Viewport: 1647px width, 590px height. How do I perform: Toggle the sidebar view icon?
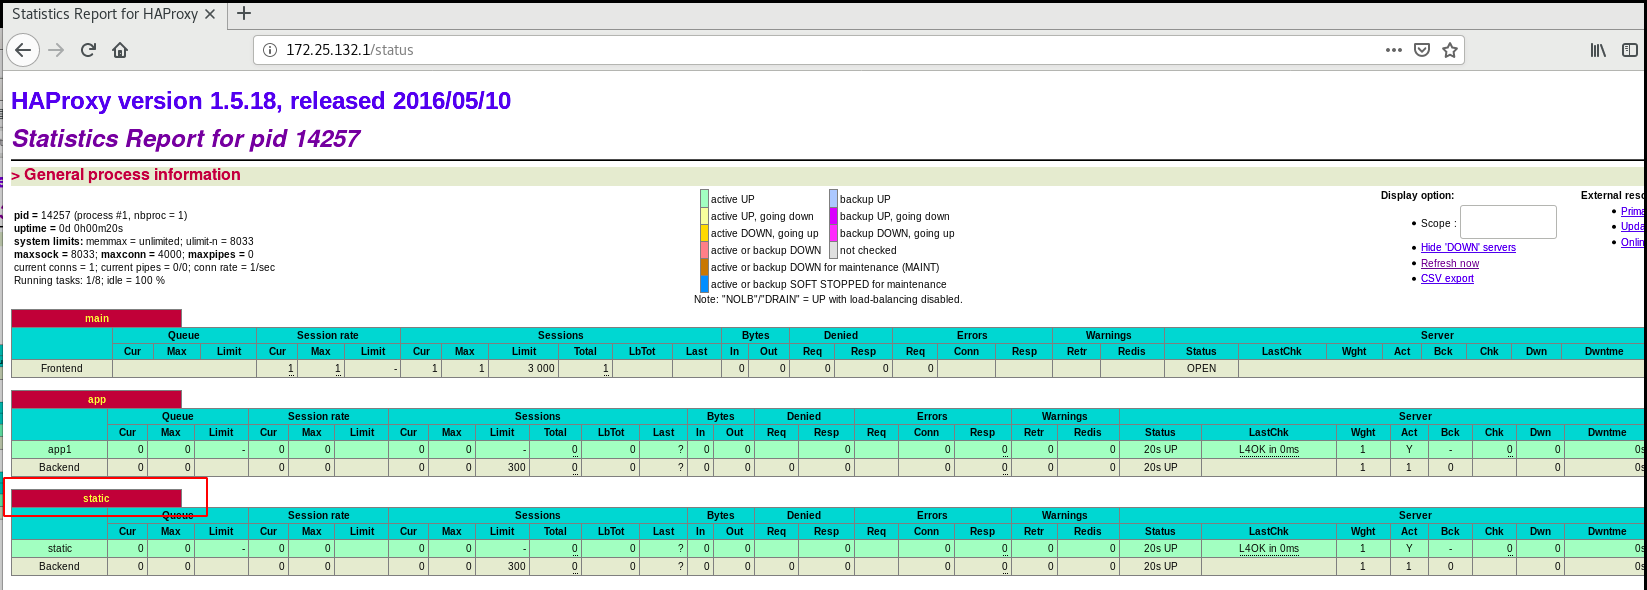pos(1630,50)
